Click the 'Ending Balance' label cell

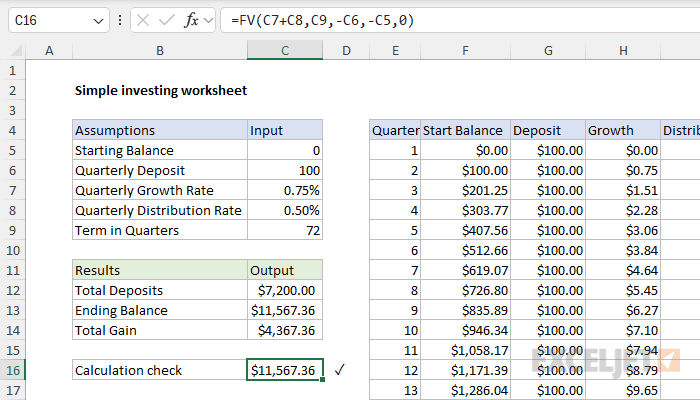click(x=160, y=310)
